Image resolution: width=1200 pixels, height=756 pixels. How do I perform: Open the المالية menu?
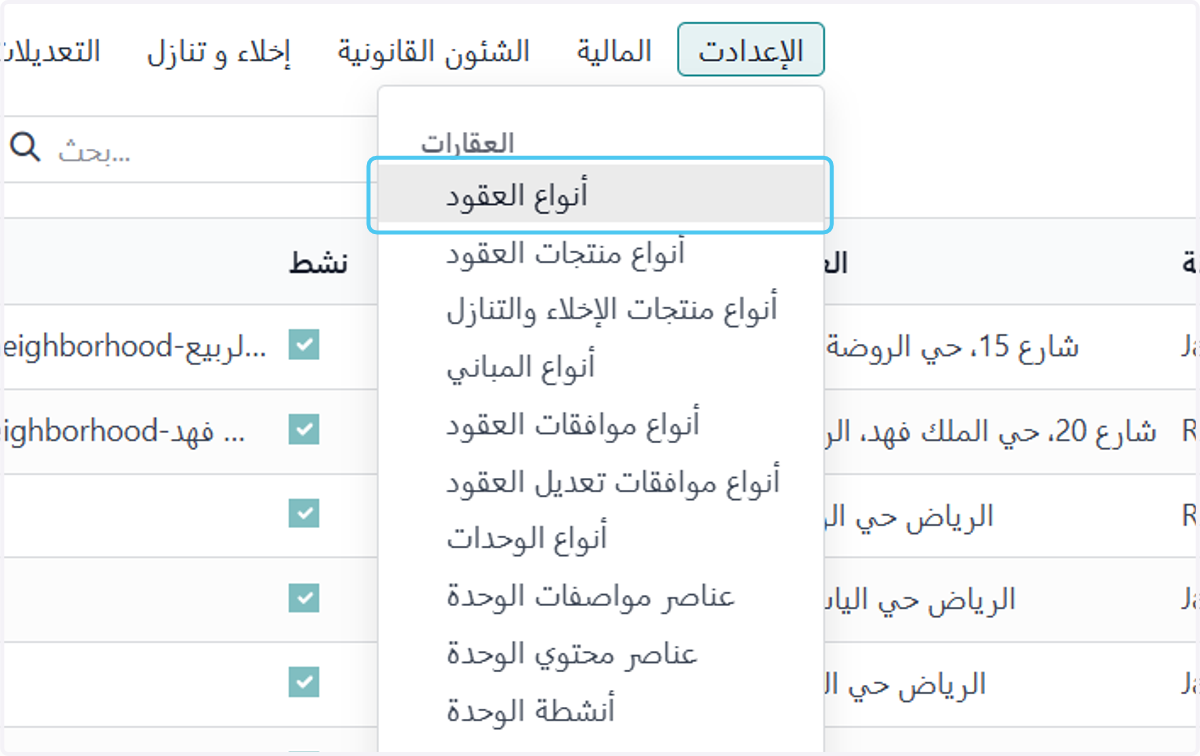pos(614,50)
